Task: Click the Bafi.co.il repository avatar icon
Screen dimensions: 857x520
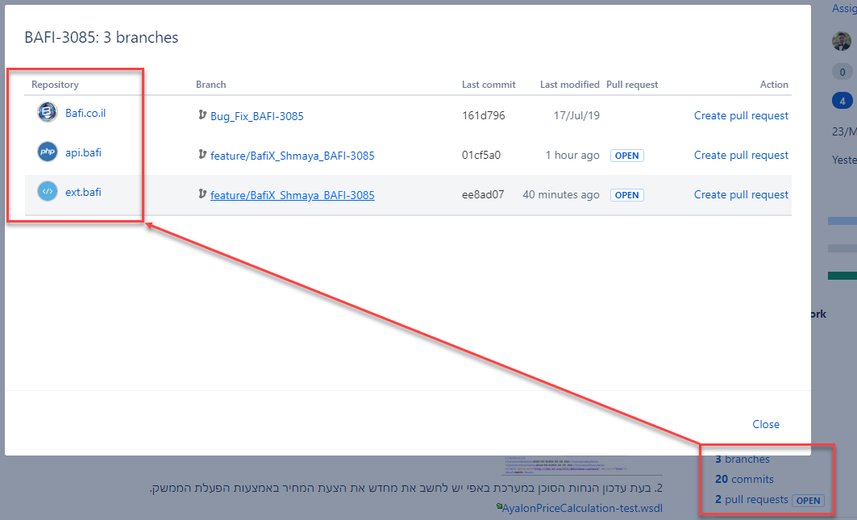Action: click(47, 113)
